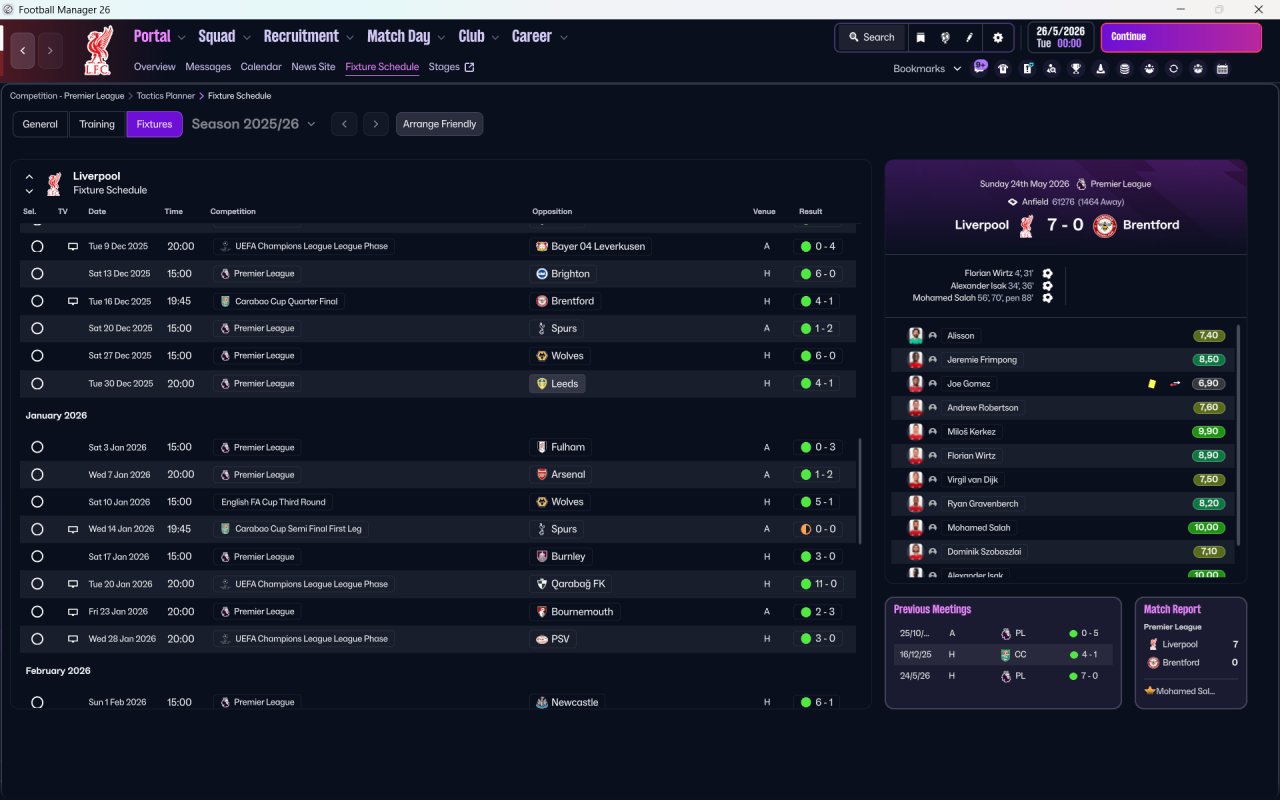The width and height of the screenshot is (1280, 800).
Task: Open the News Site sub-tab
Action: point(313,67)
